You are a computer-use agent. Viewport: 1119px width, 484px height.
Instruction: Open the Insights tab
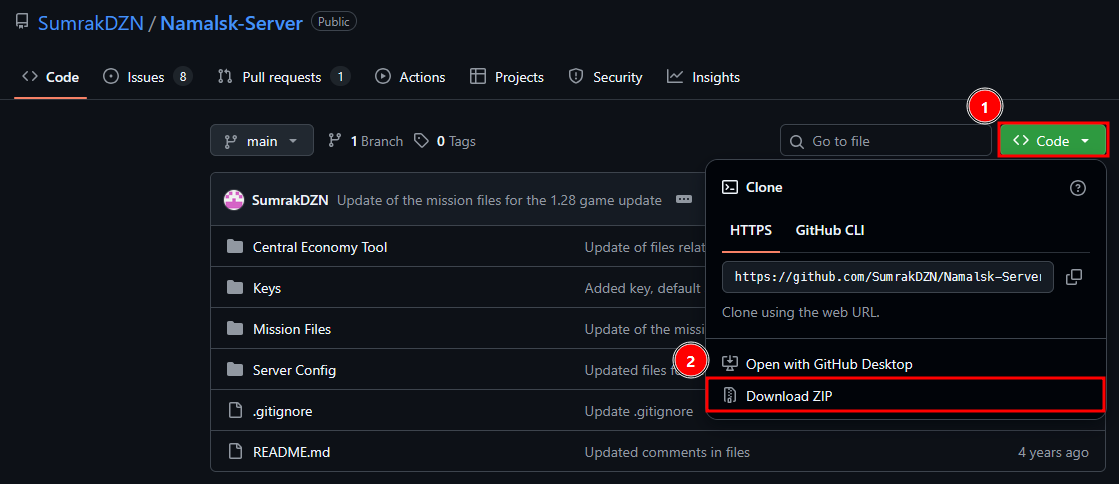pos(703,77)
